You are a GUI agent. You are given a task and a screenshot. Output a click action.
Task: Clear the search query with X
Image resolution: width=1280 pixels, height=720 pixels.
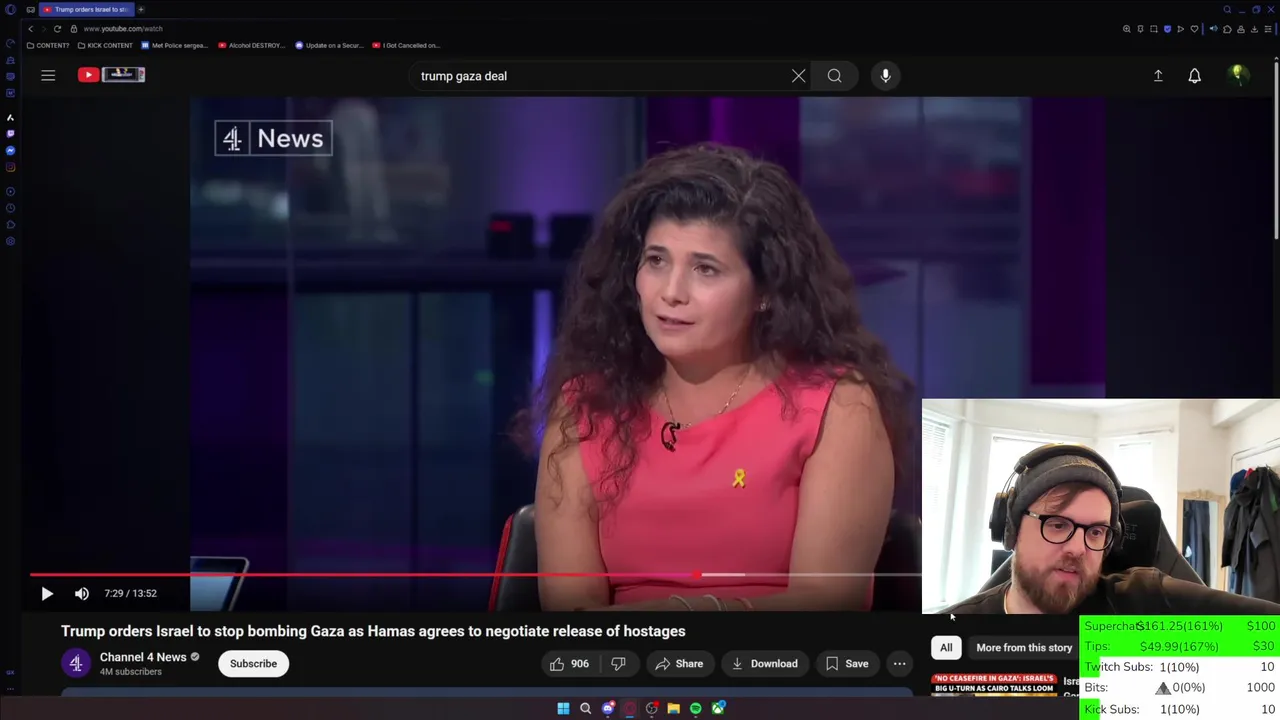click(798, 76)
